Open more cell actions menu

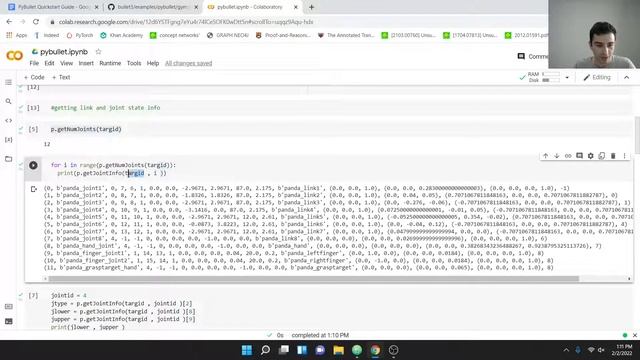point(624,156)
